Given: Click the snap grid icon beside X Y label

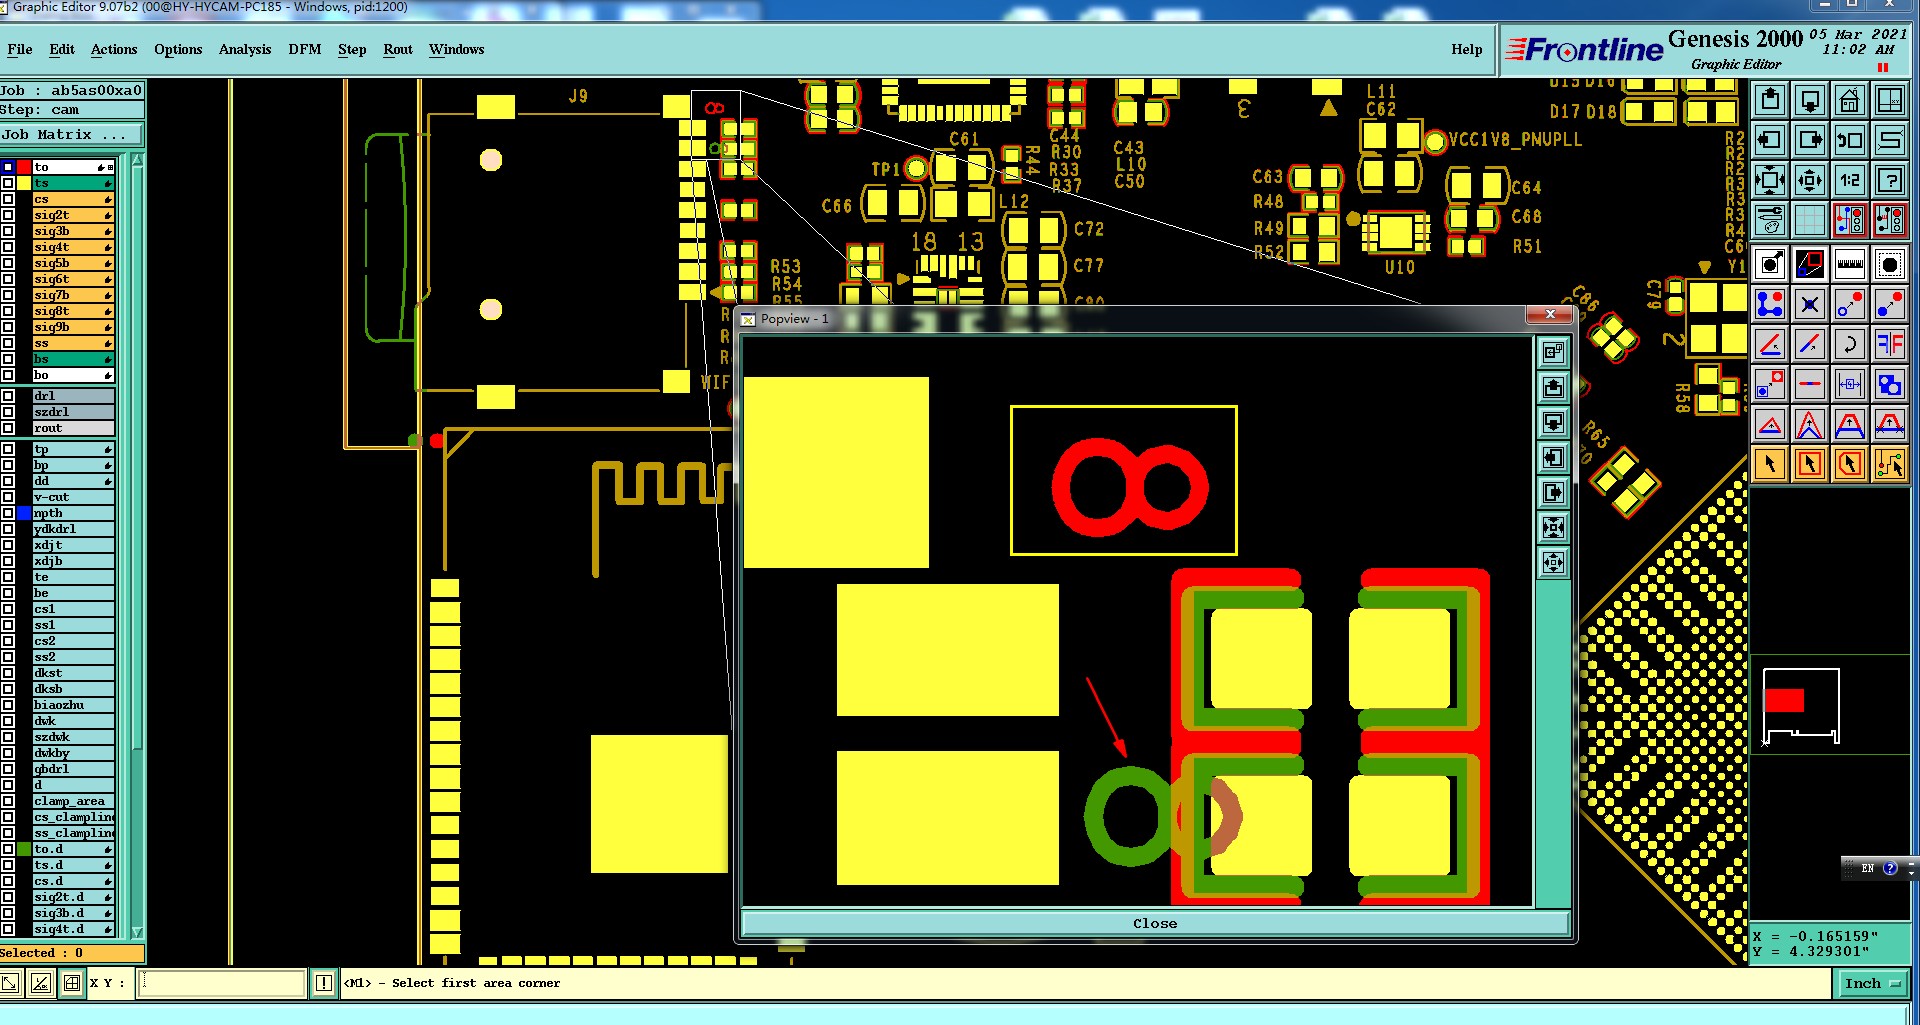Looking at the screenshot, I should [72, 983].
